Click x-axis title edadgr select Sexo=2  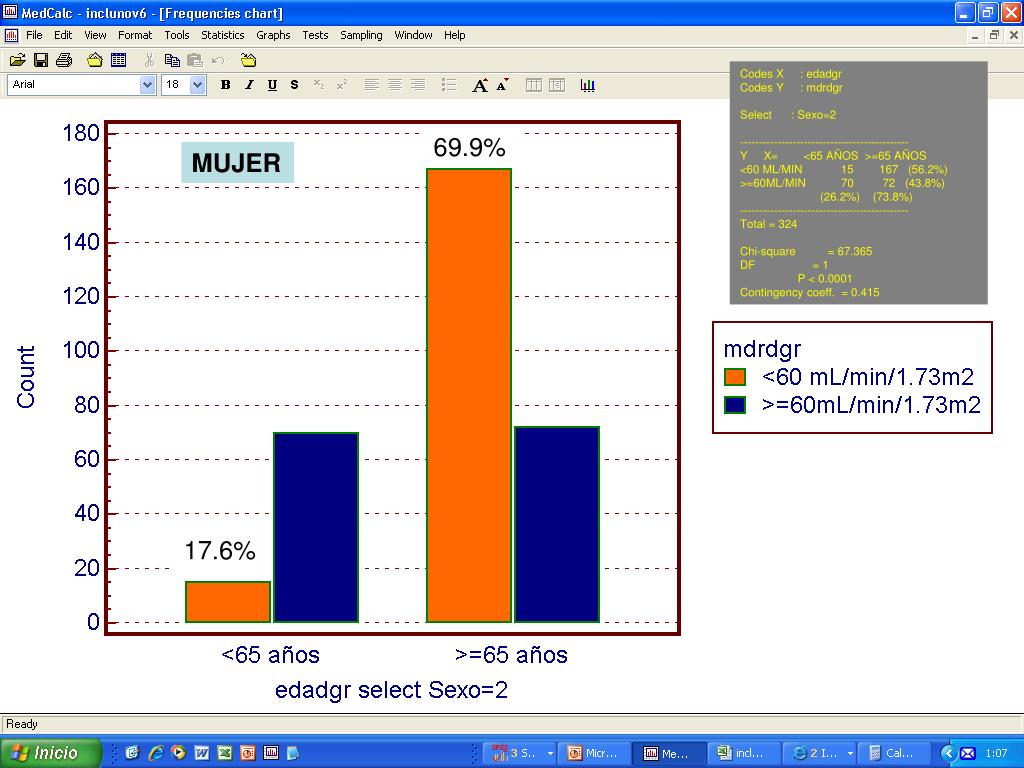(391, 690)
